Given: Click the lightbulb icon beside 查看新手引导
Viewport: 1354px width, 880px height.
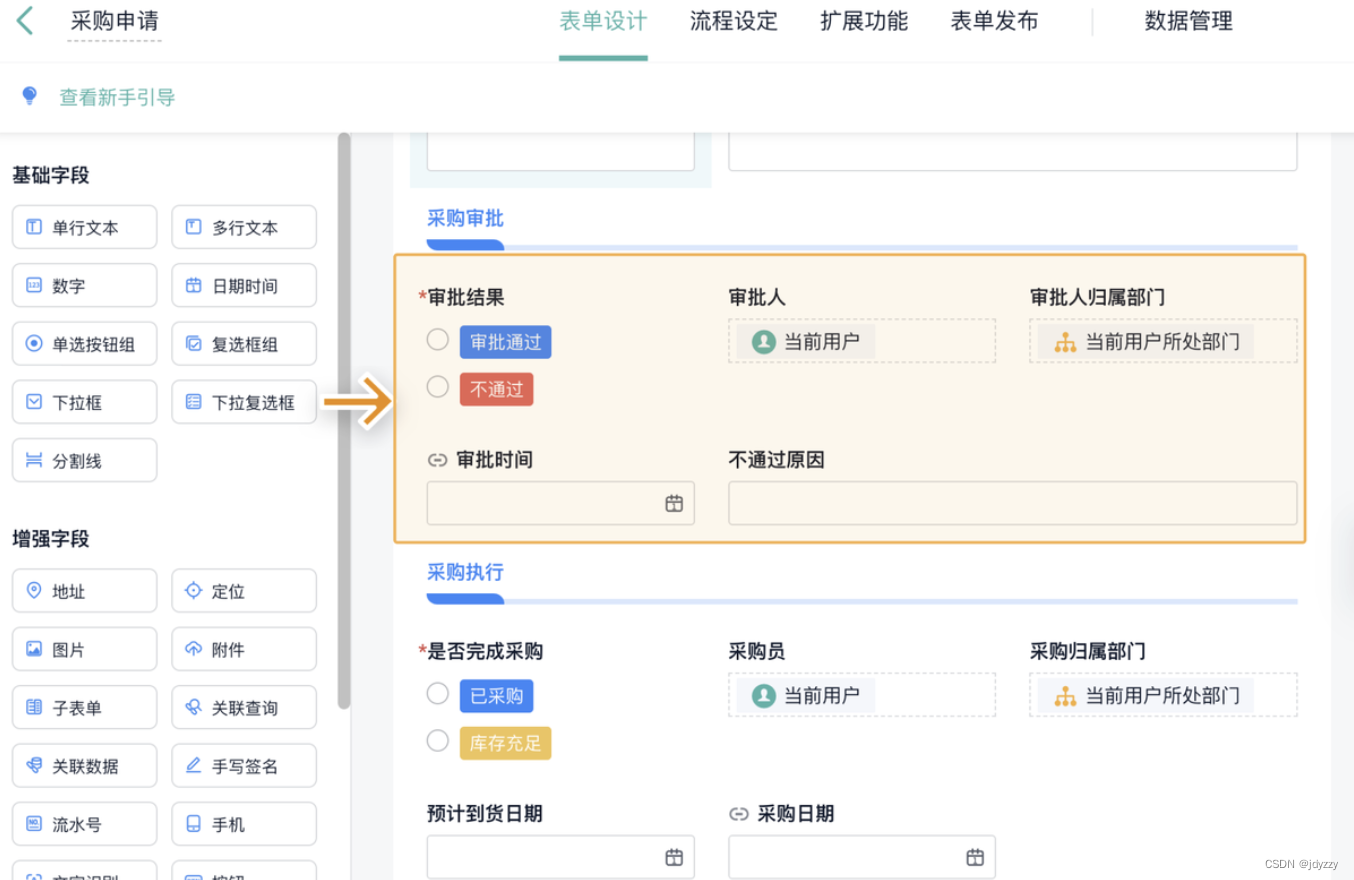Looking at the screenshot, I should (x=29, y=96).
